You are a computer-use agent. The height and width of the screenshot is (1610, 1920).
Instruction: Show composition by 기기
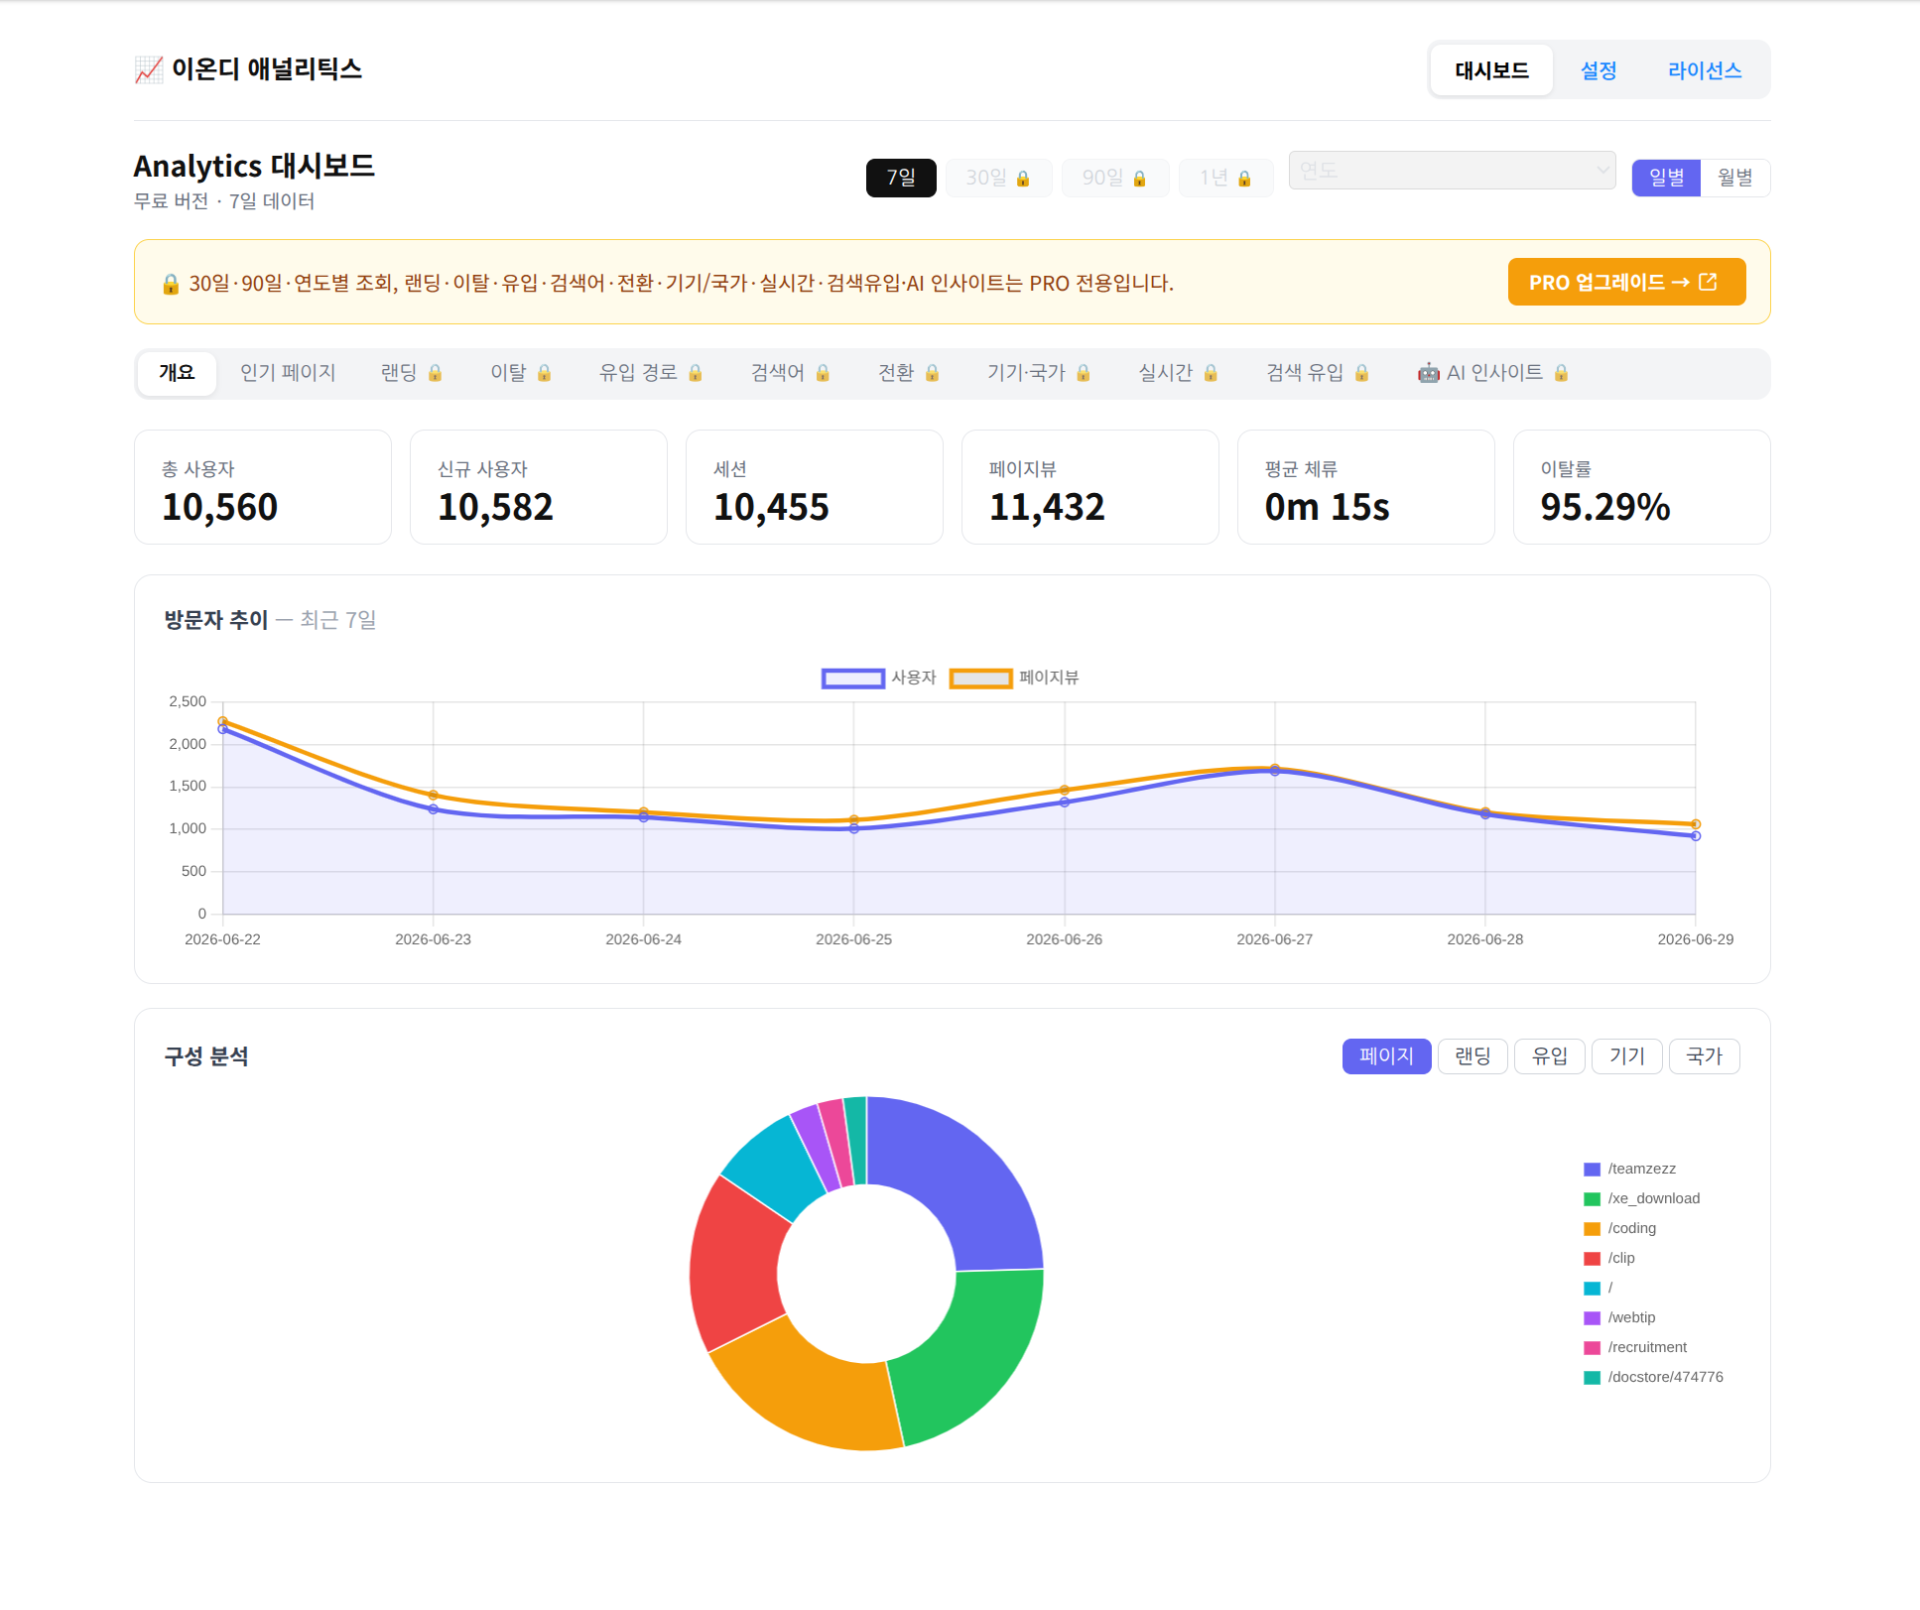(x=1627, y=1056)
